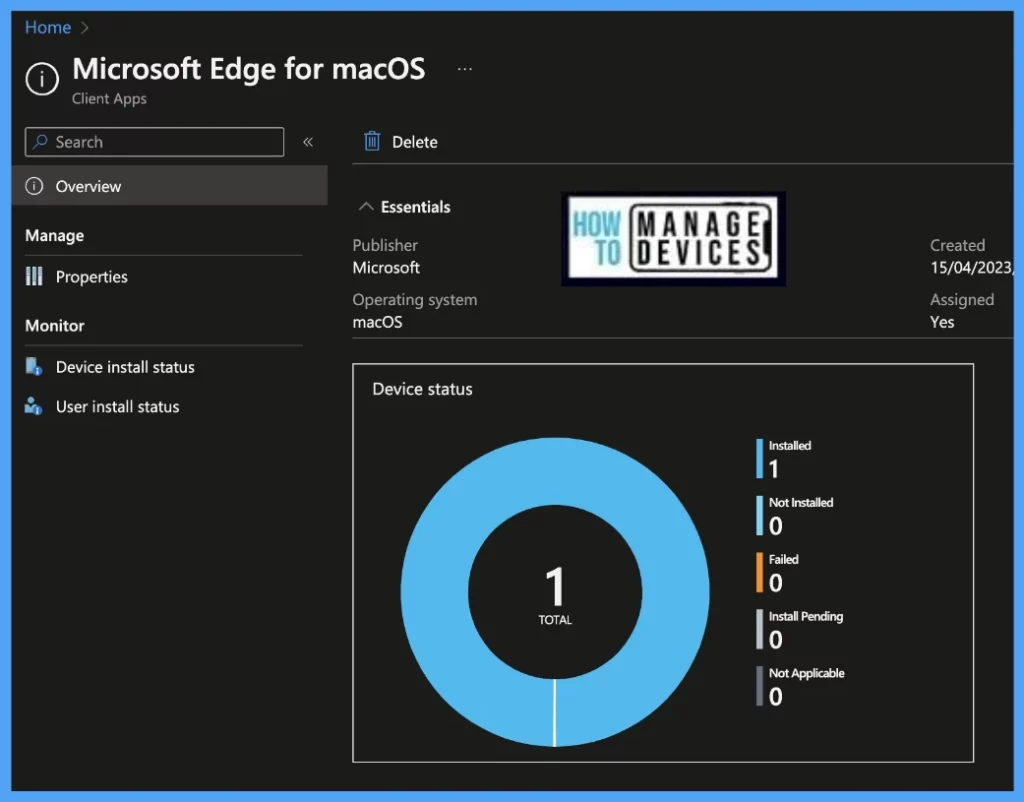The height and width of the screenshot is (802, 1024).
Task: Click the Client Apps subtitle
Action: [x=109, y=99]
